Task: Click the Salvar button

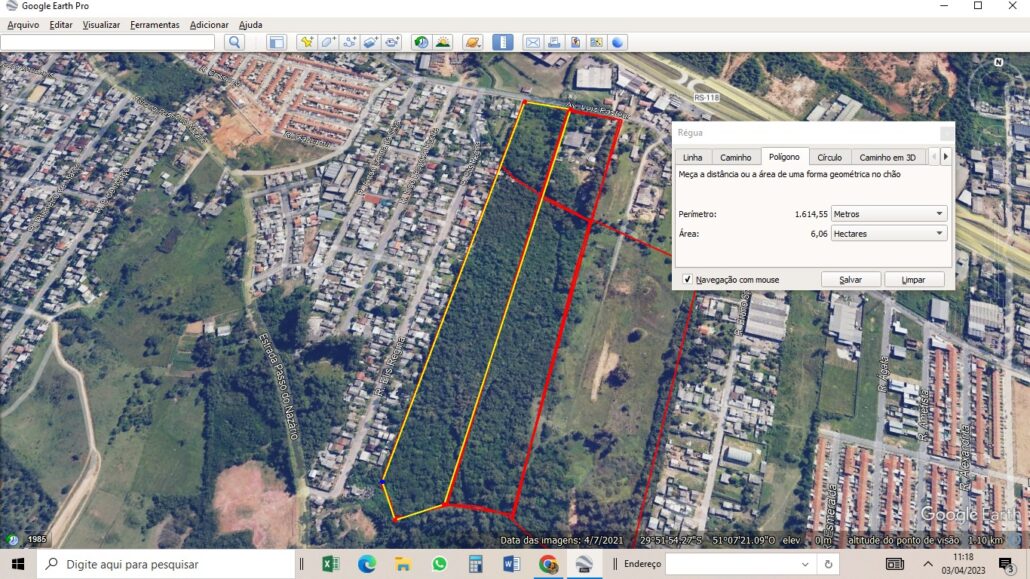Action: pyautogui.click(x=851, y=279)
